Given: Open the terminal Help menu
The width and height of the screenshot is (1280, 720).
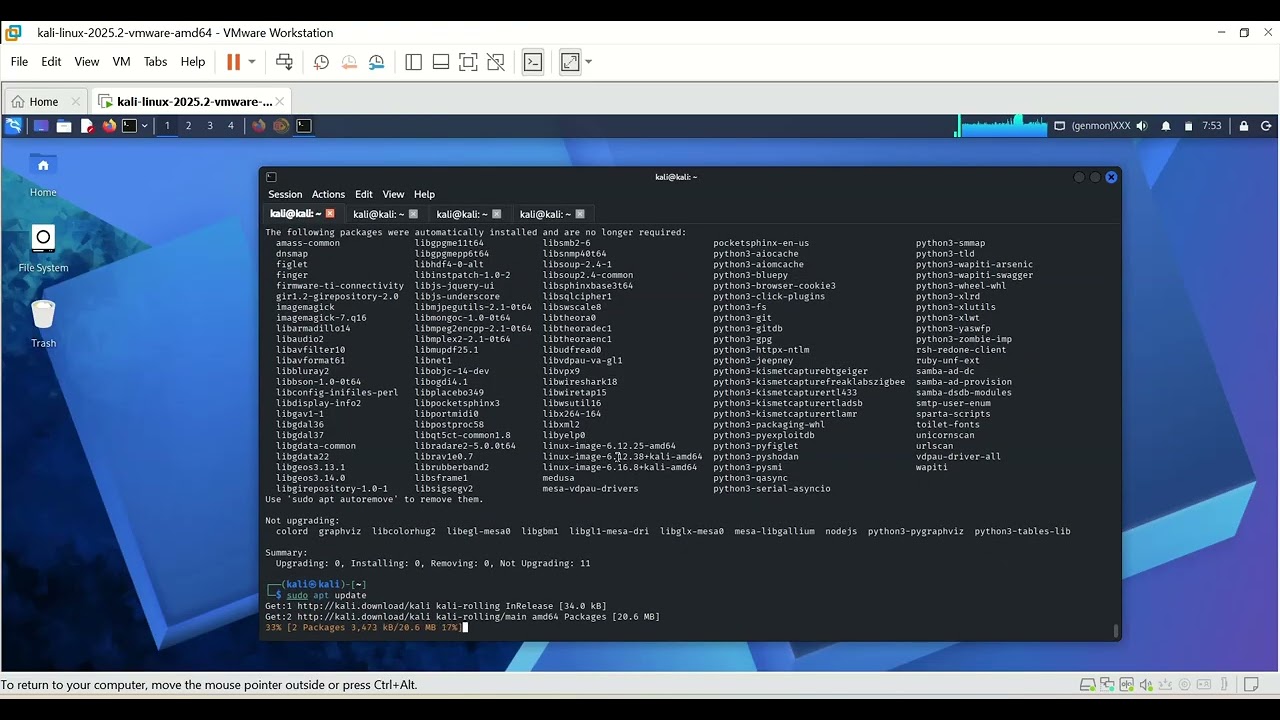Looking at the screenshot, I should (x=424, y=195).
